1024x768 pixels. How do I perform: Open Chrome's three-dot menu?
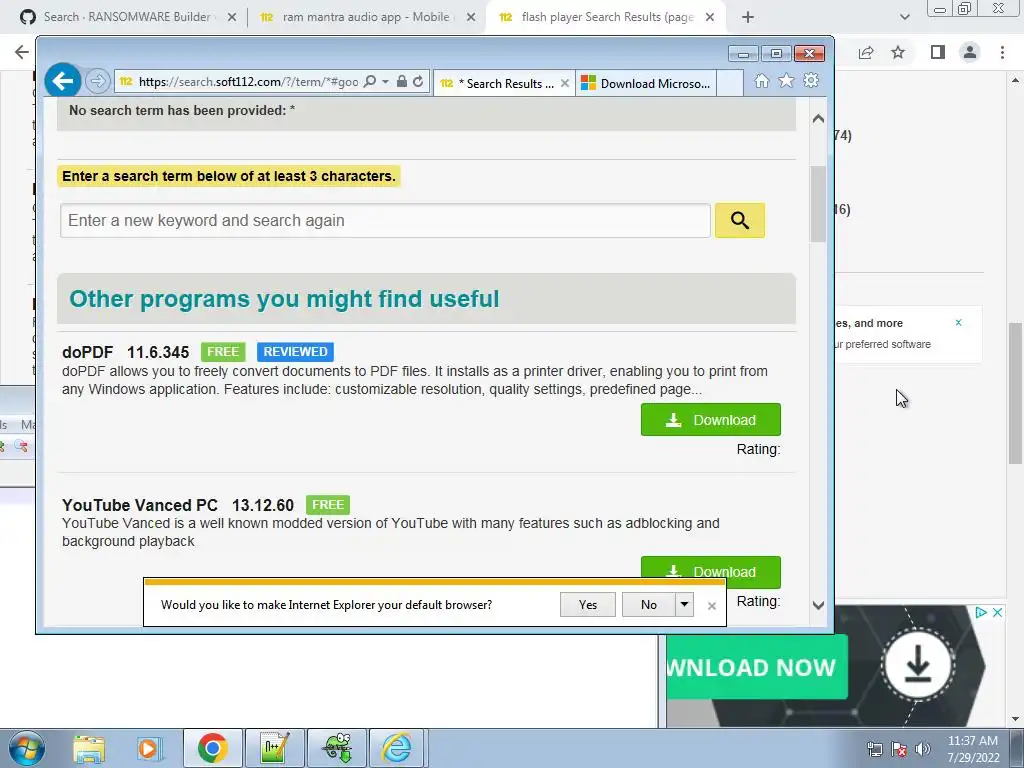1002,52
